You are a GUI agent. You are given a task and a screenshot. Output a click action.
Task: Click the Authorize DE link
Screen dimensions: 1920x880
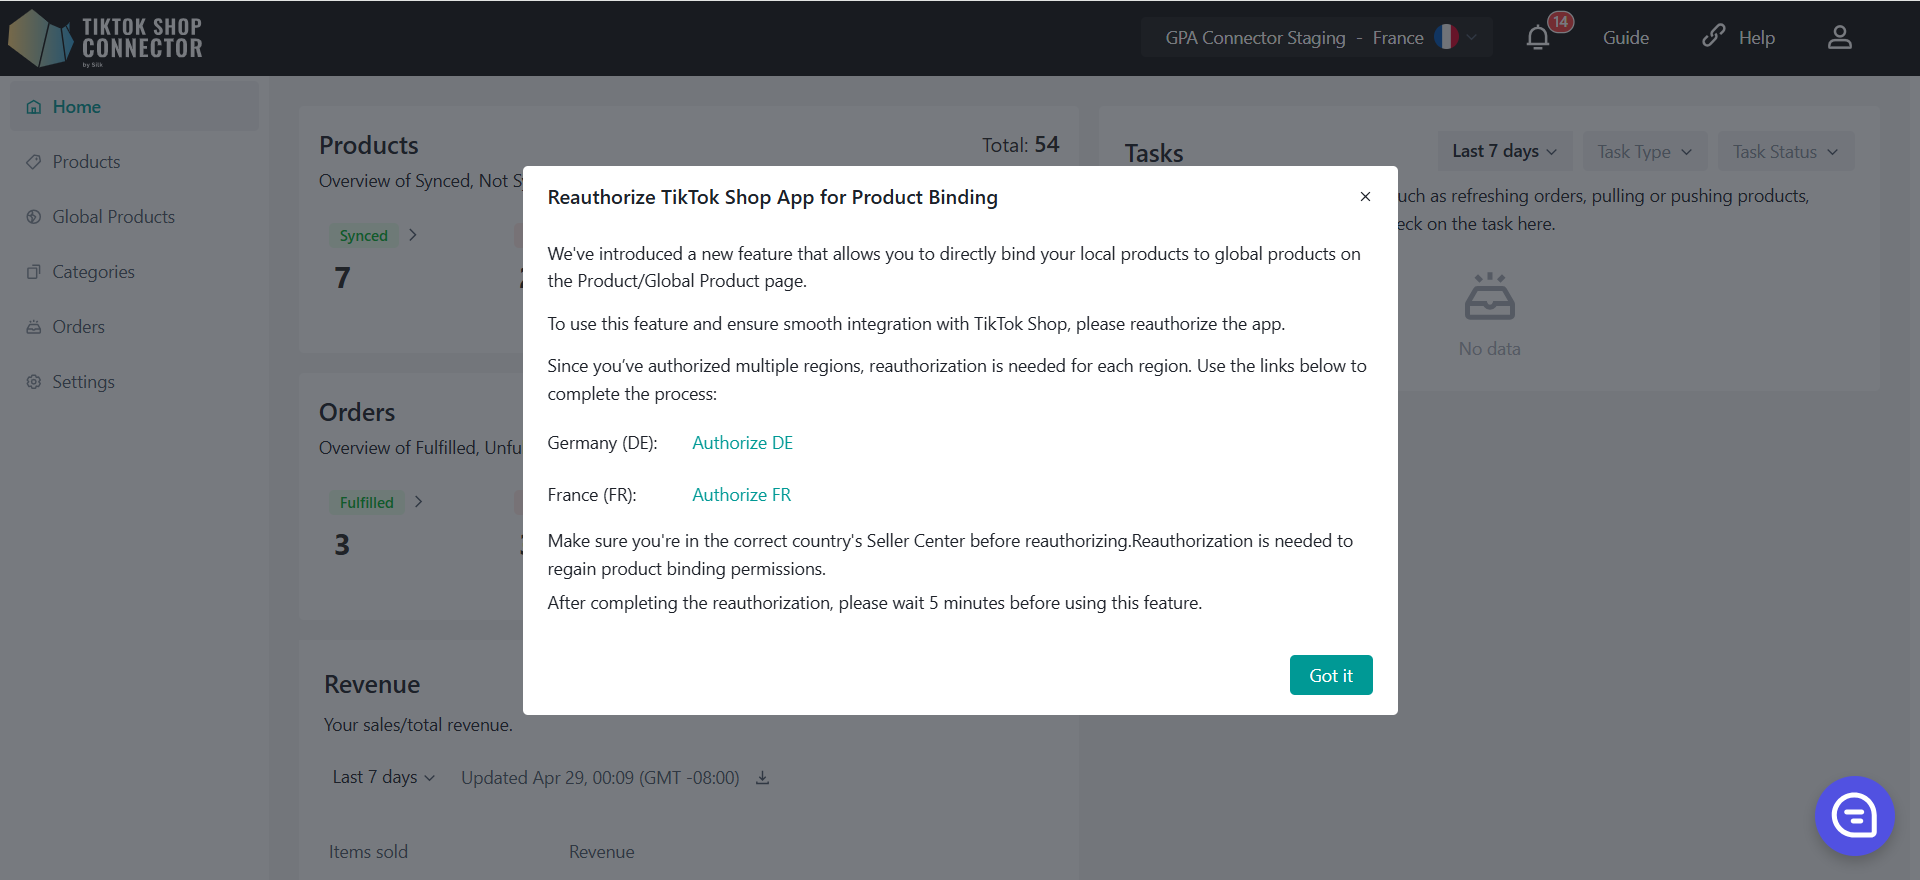[x=742, y=443]
